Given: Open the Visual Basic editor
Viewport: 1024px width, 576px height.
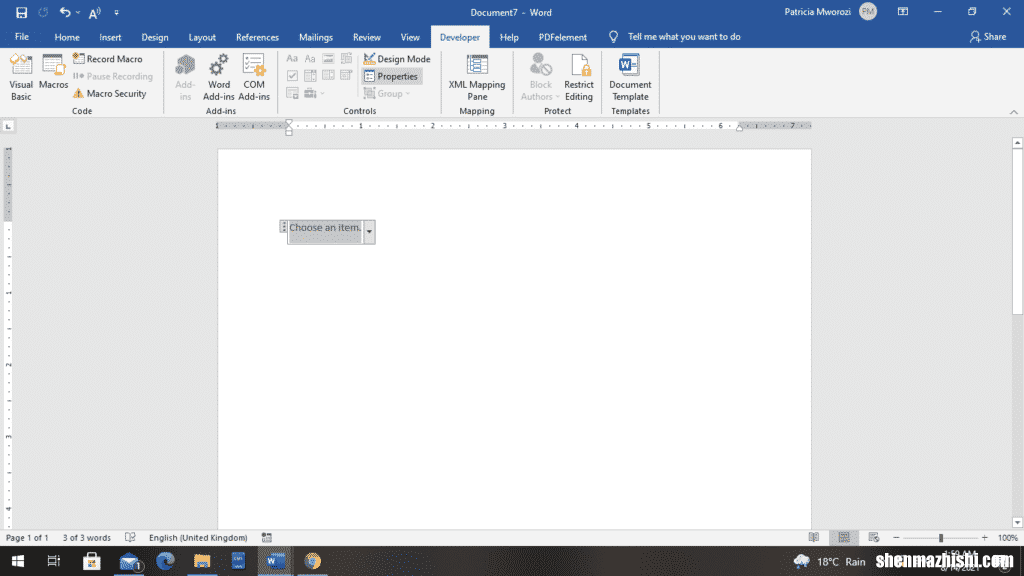Looking at the screenshot, I should tap(21, 77).
